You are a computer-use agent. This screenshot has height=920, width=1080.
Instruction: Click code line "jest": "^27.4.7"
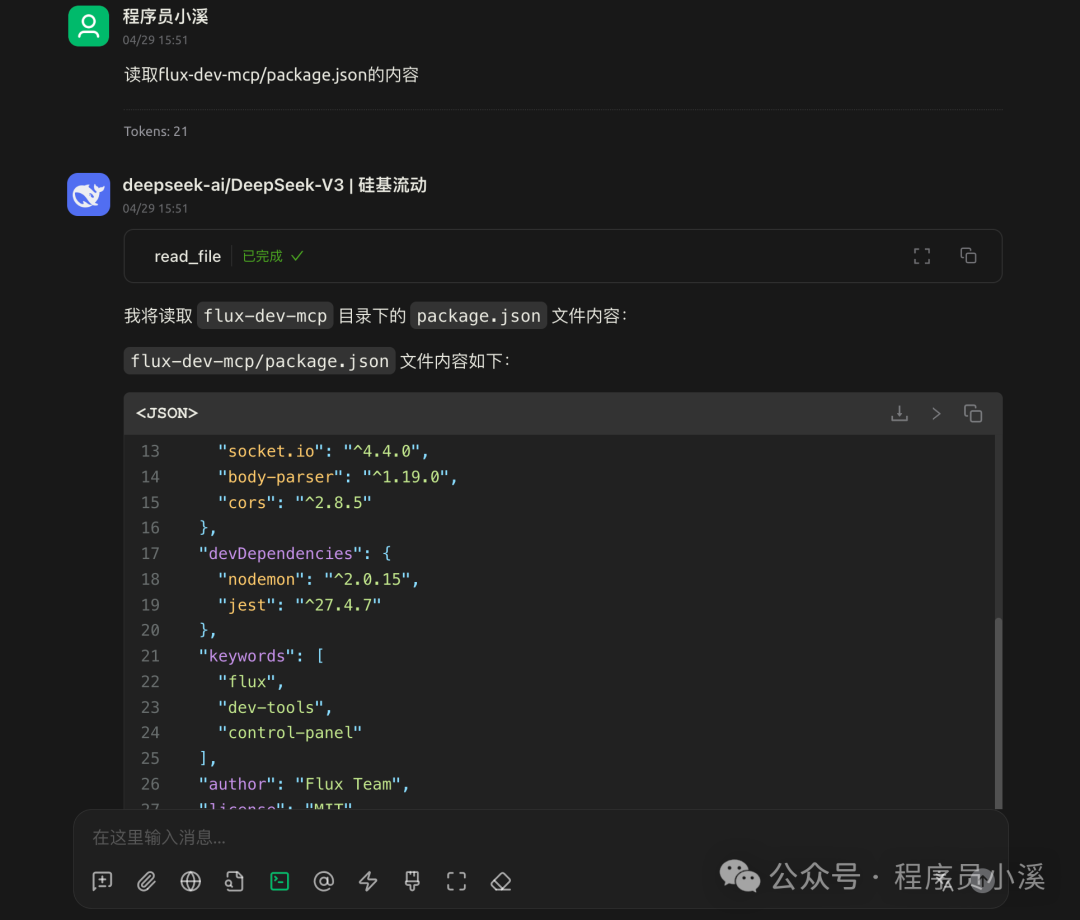pyautogui.click(x=299, y=605)
